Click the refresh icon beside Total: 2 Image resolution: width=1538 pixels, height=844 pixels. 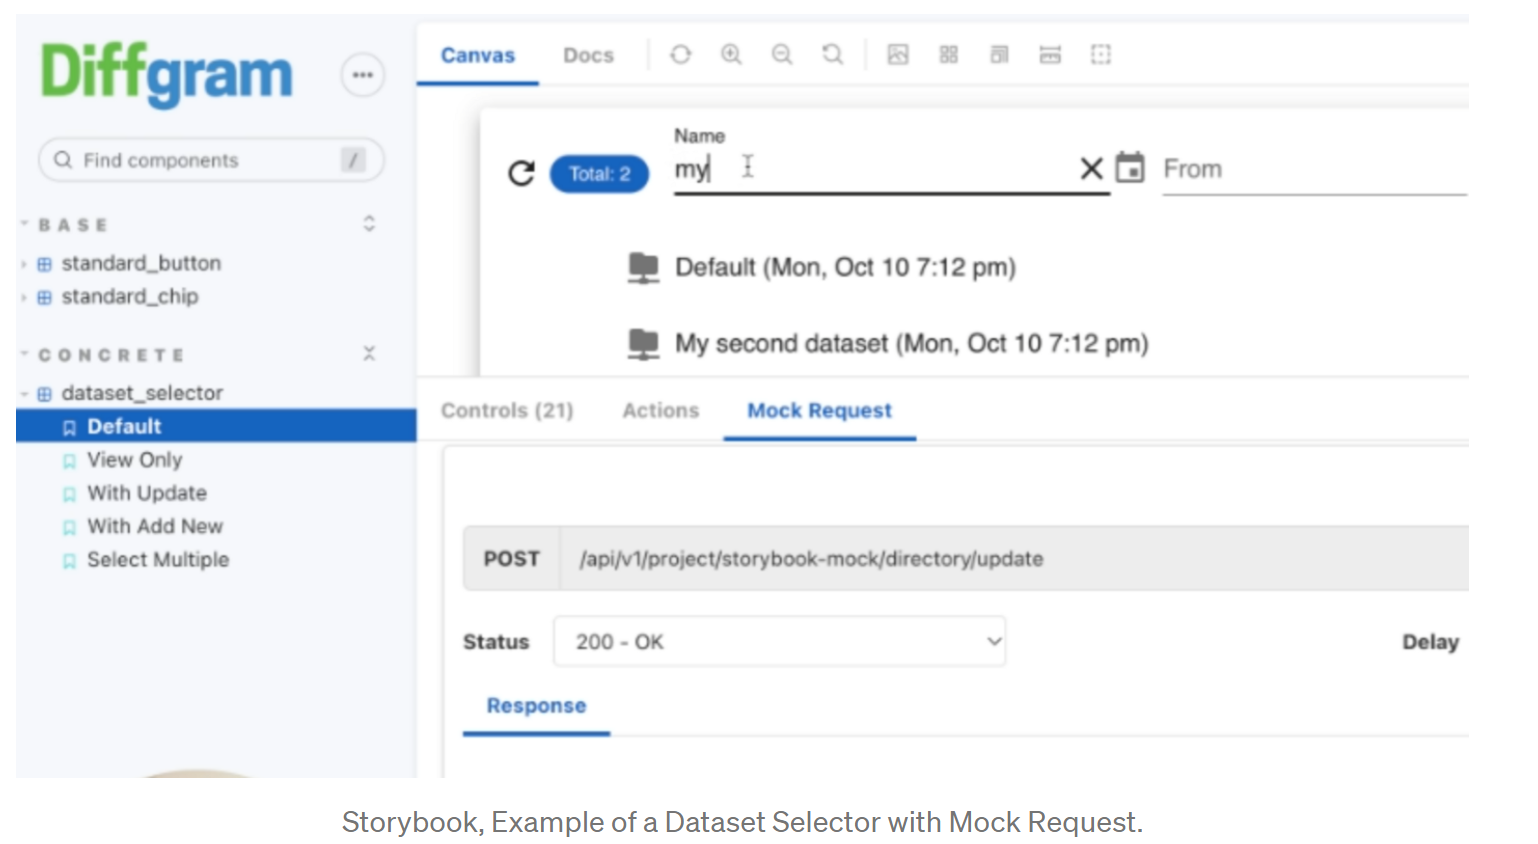(521, 173)
